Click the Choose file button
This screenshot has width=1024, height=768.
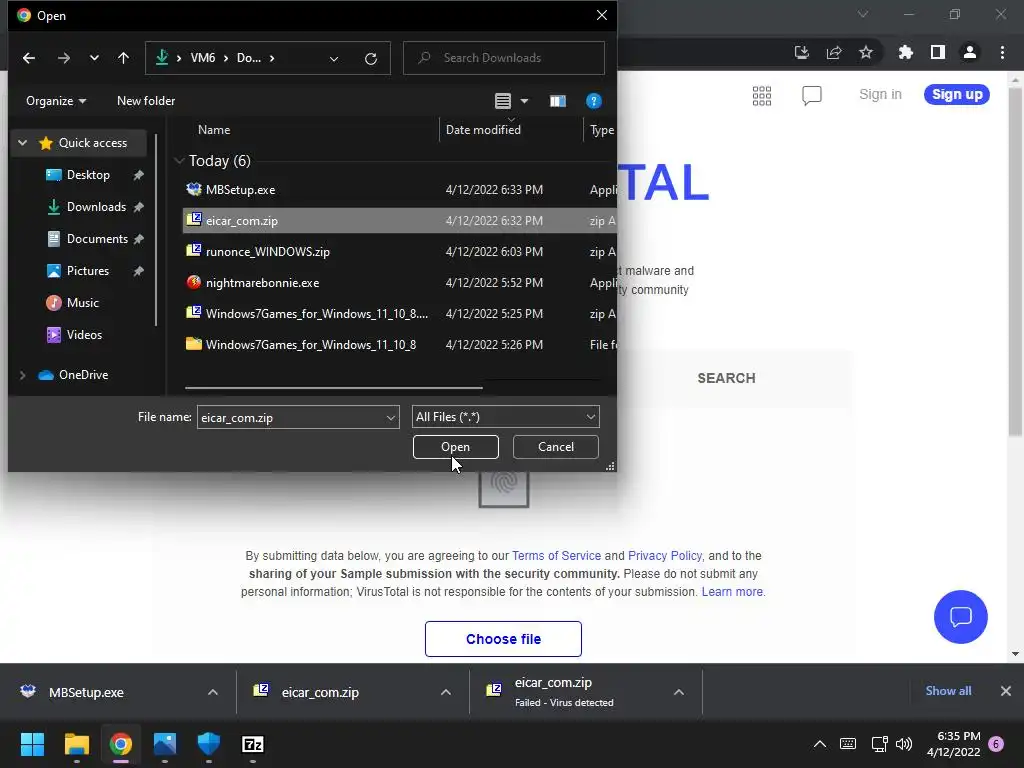point(504,639)
